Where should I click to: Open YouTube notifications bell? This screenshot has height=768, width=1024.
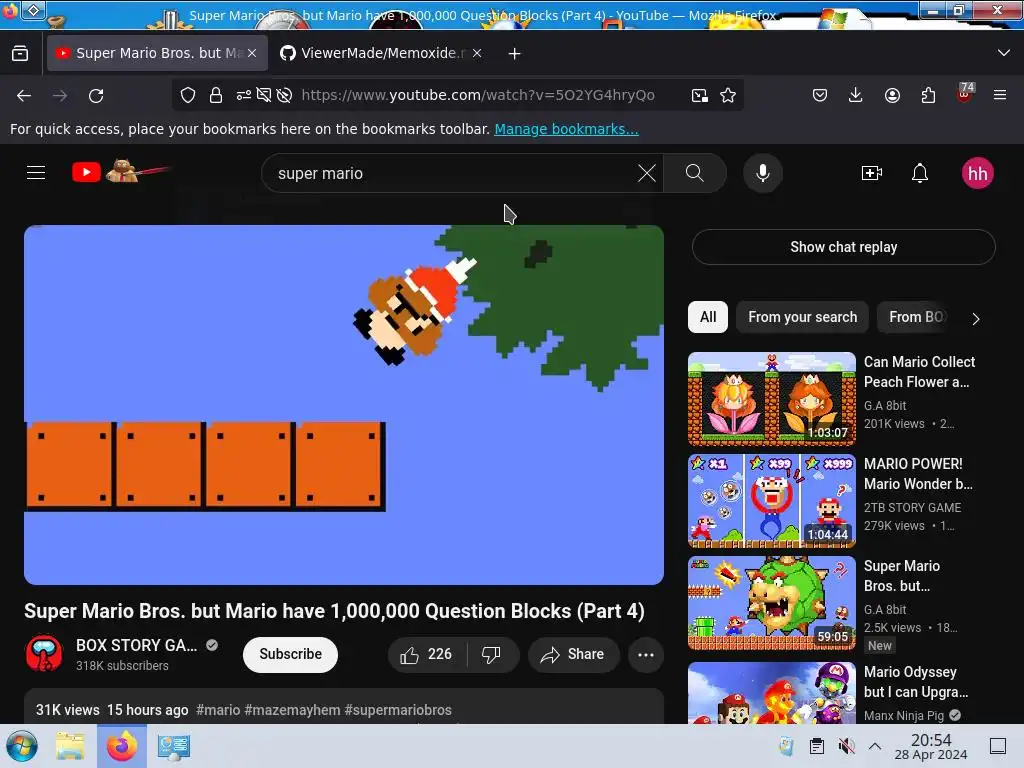click(920, 173)
